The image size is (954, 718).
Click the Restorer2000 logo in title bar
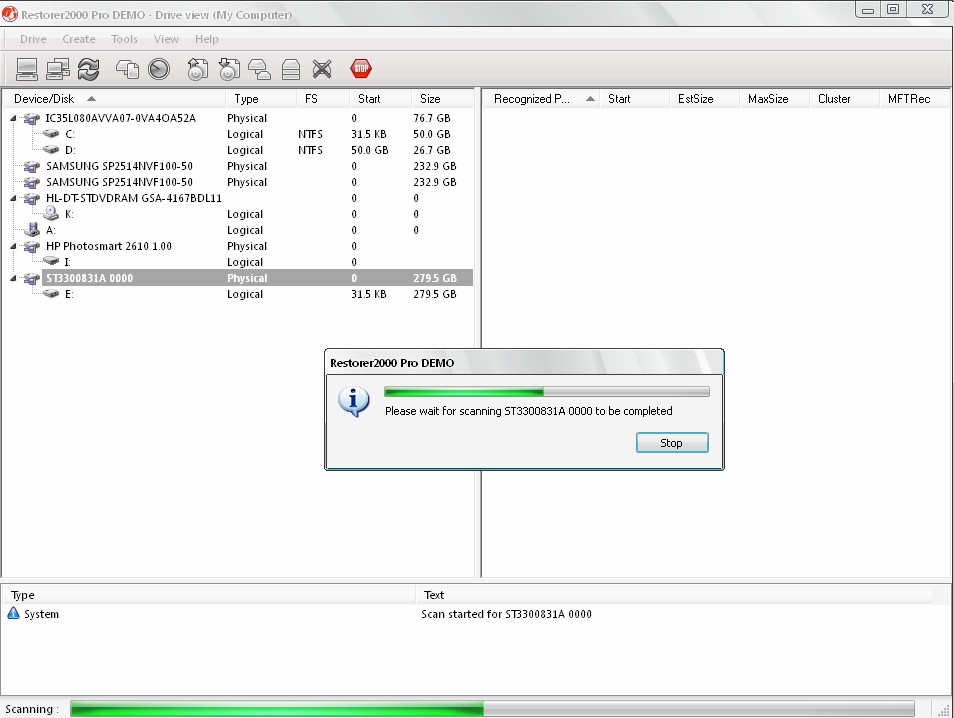tap(10, 13)
